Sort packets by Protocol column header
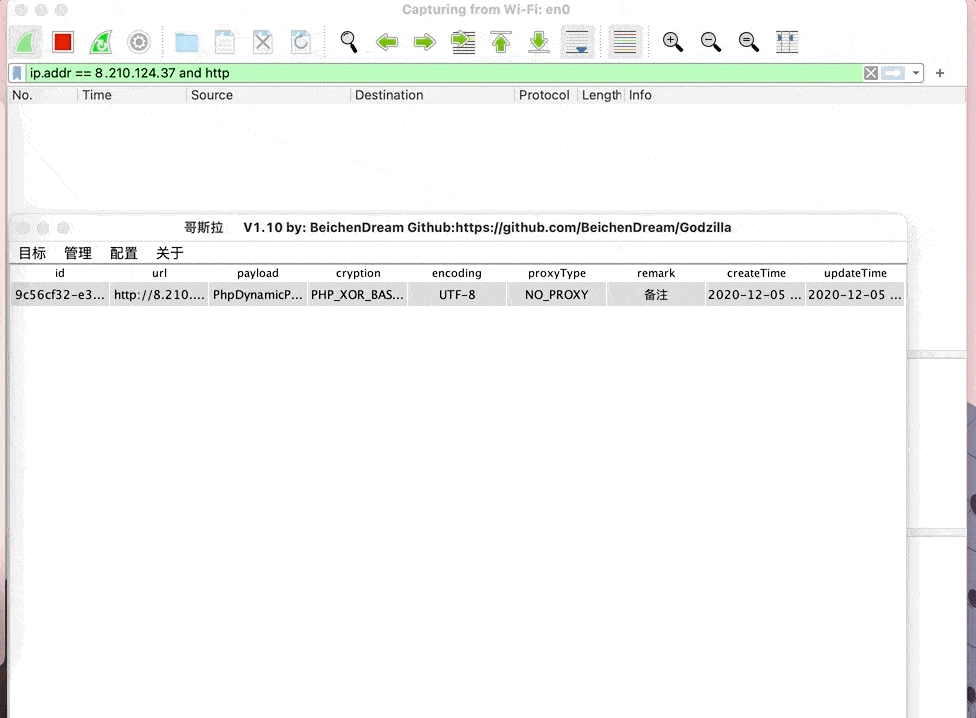Viewport: 976px width, 718px height. click(x=544, y=95)
